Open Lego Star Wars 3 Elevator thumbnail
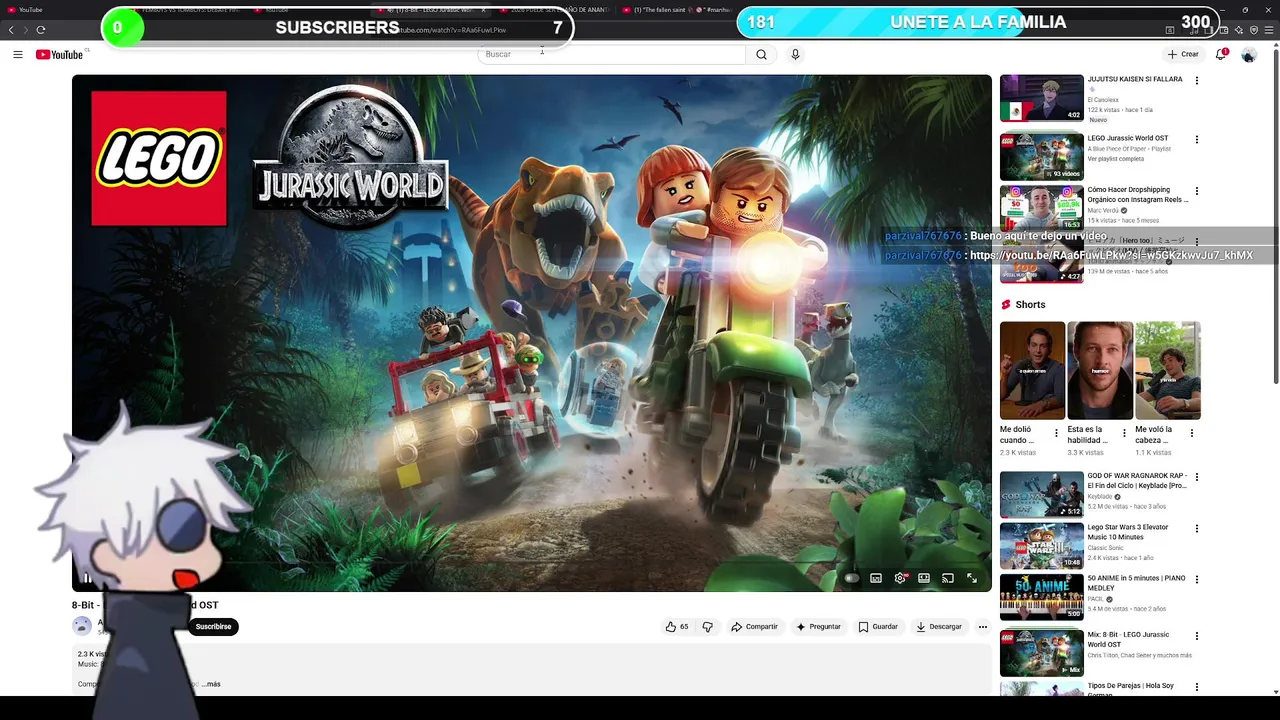 pos(1041,545)
